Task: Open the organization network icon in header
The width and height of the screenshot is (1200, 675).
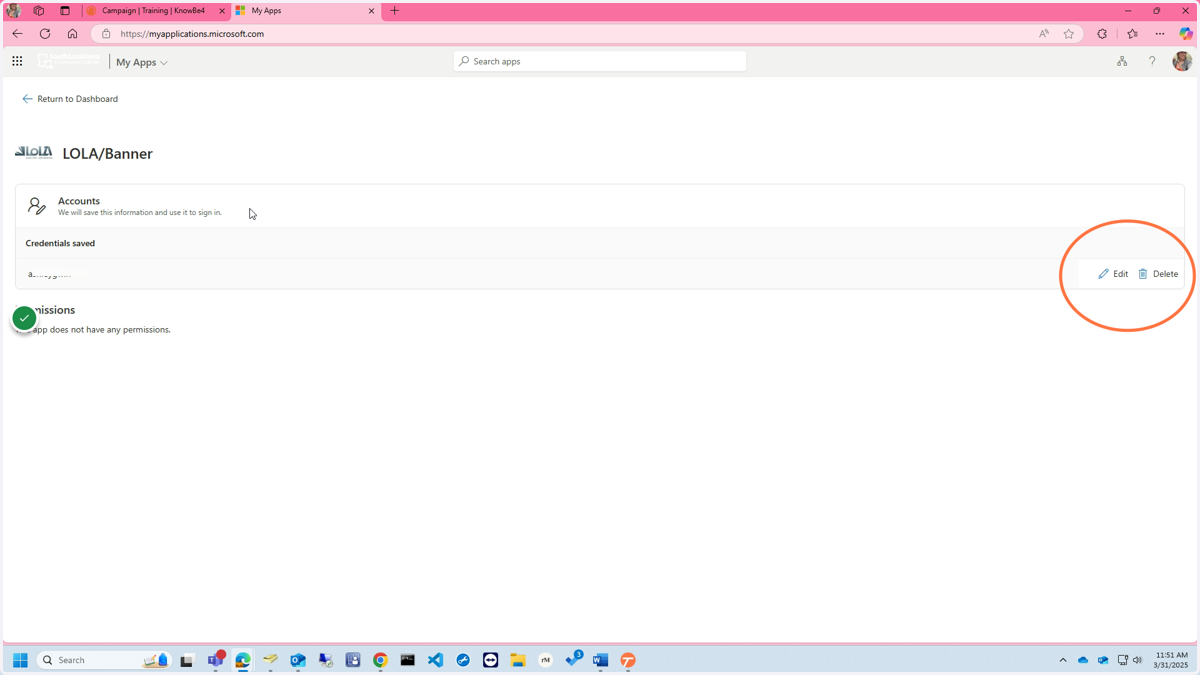Action: pyautogui.click(x=1122, y=61)
